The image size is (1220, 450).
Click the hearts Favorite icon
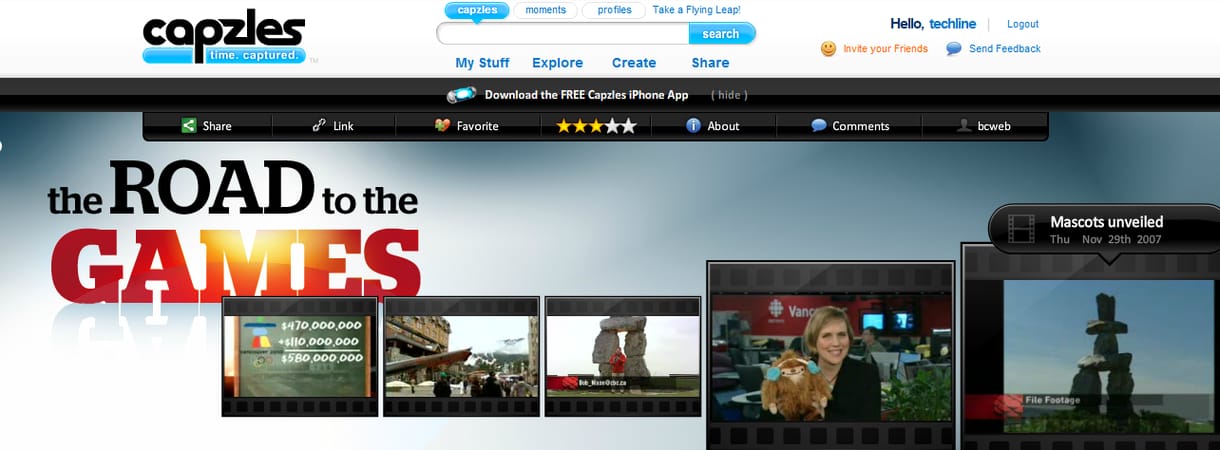tap(442, 125)
